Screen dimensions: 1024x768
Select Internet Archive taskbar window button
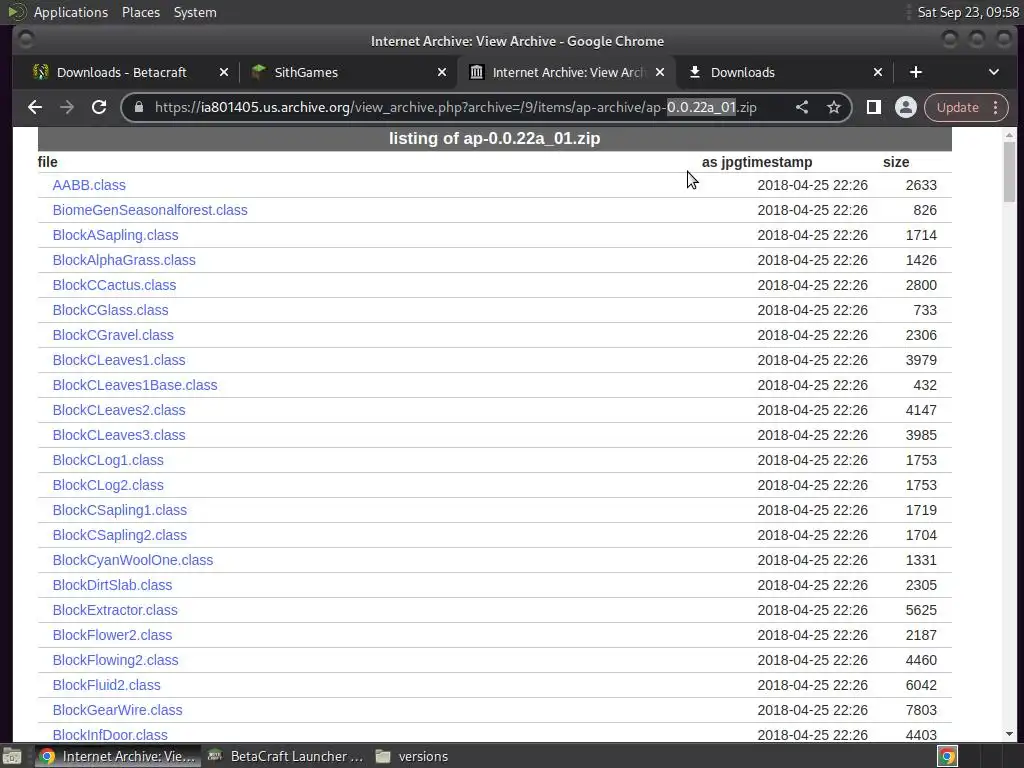(x=118, y=756)
